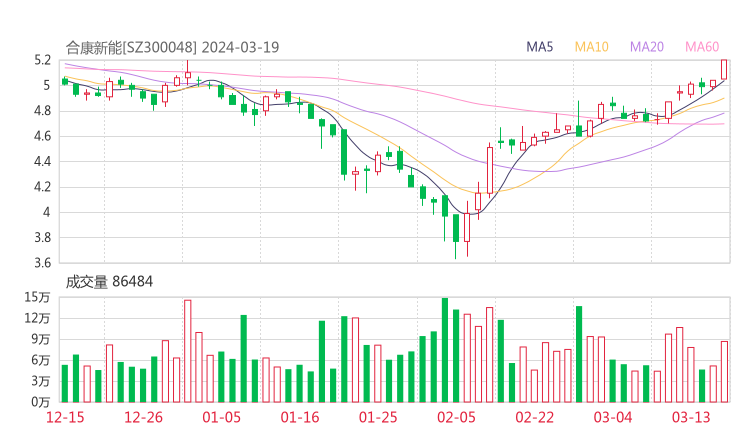Click the MA20 legend label
Viewport: 740px width, 440px height.
coord(647,47)
